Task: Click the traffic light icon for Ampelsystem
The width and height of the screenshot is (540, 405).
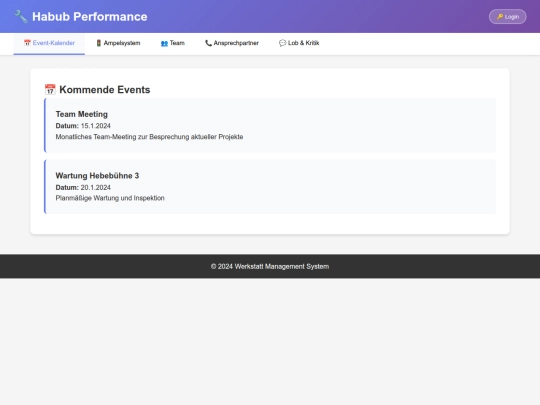Action: 98,43
